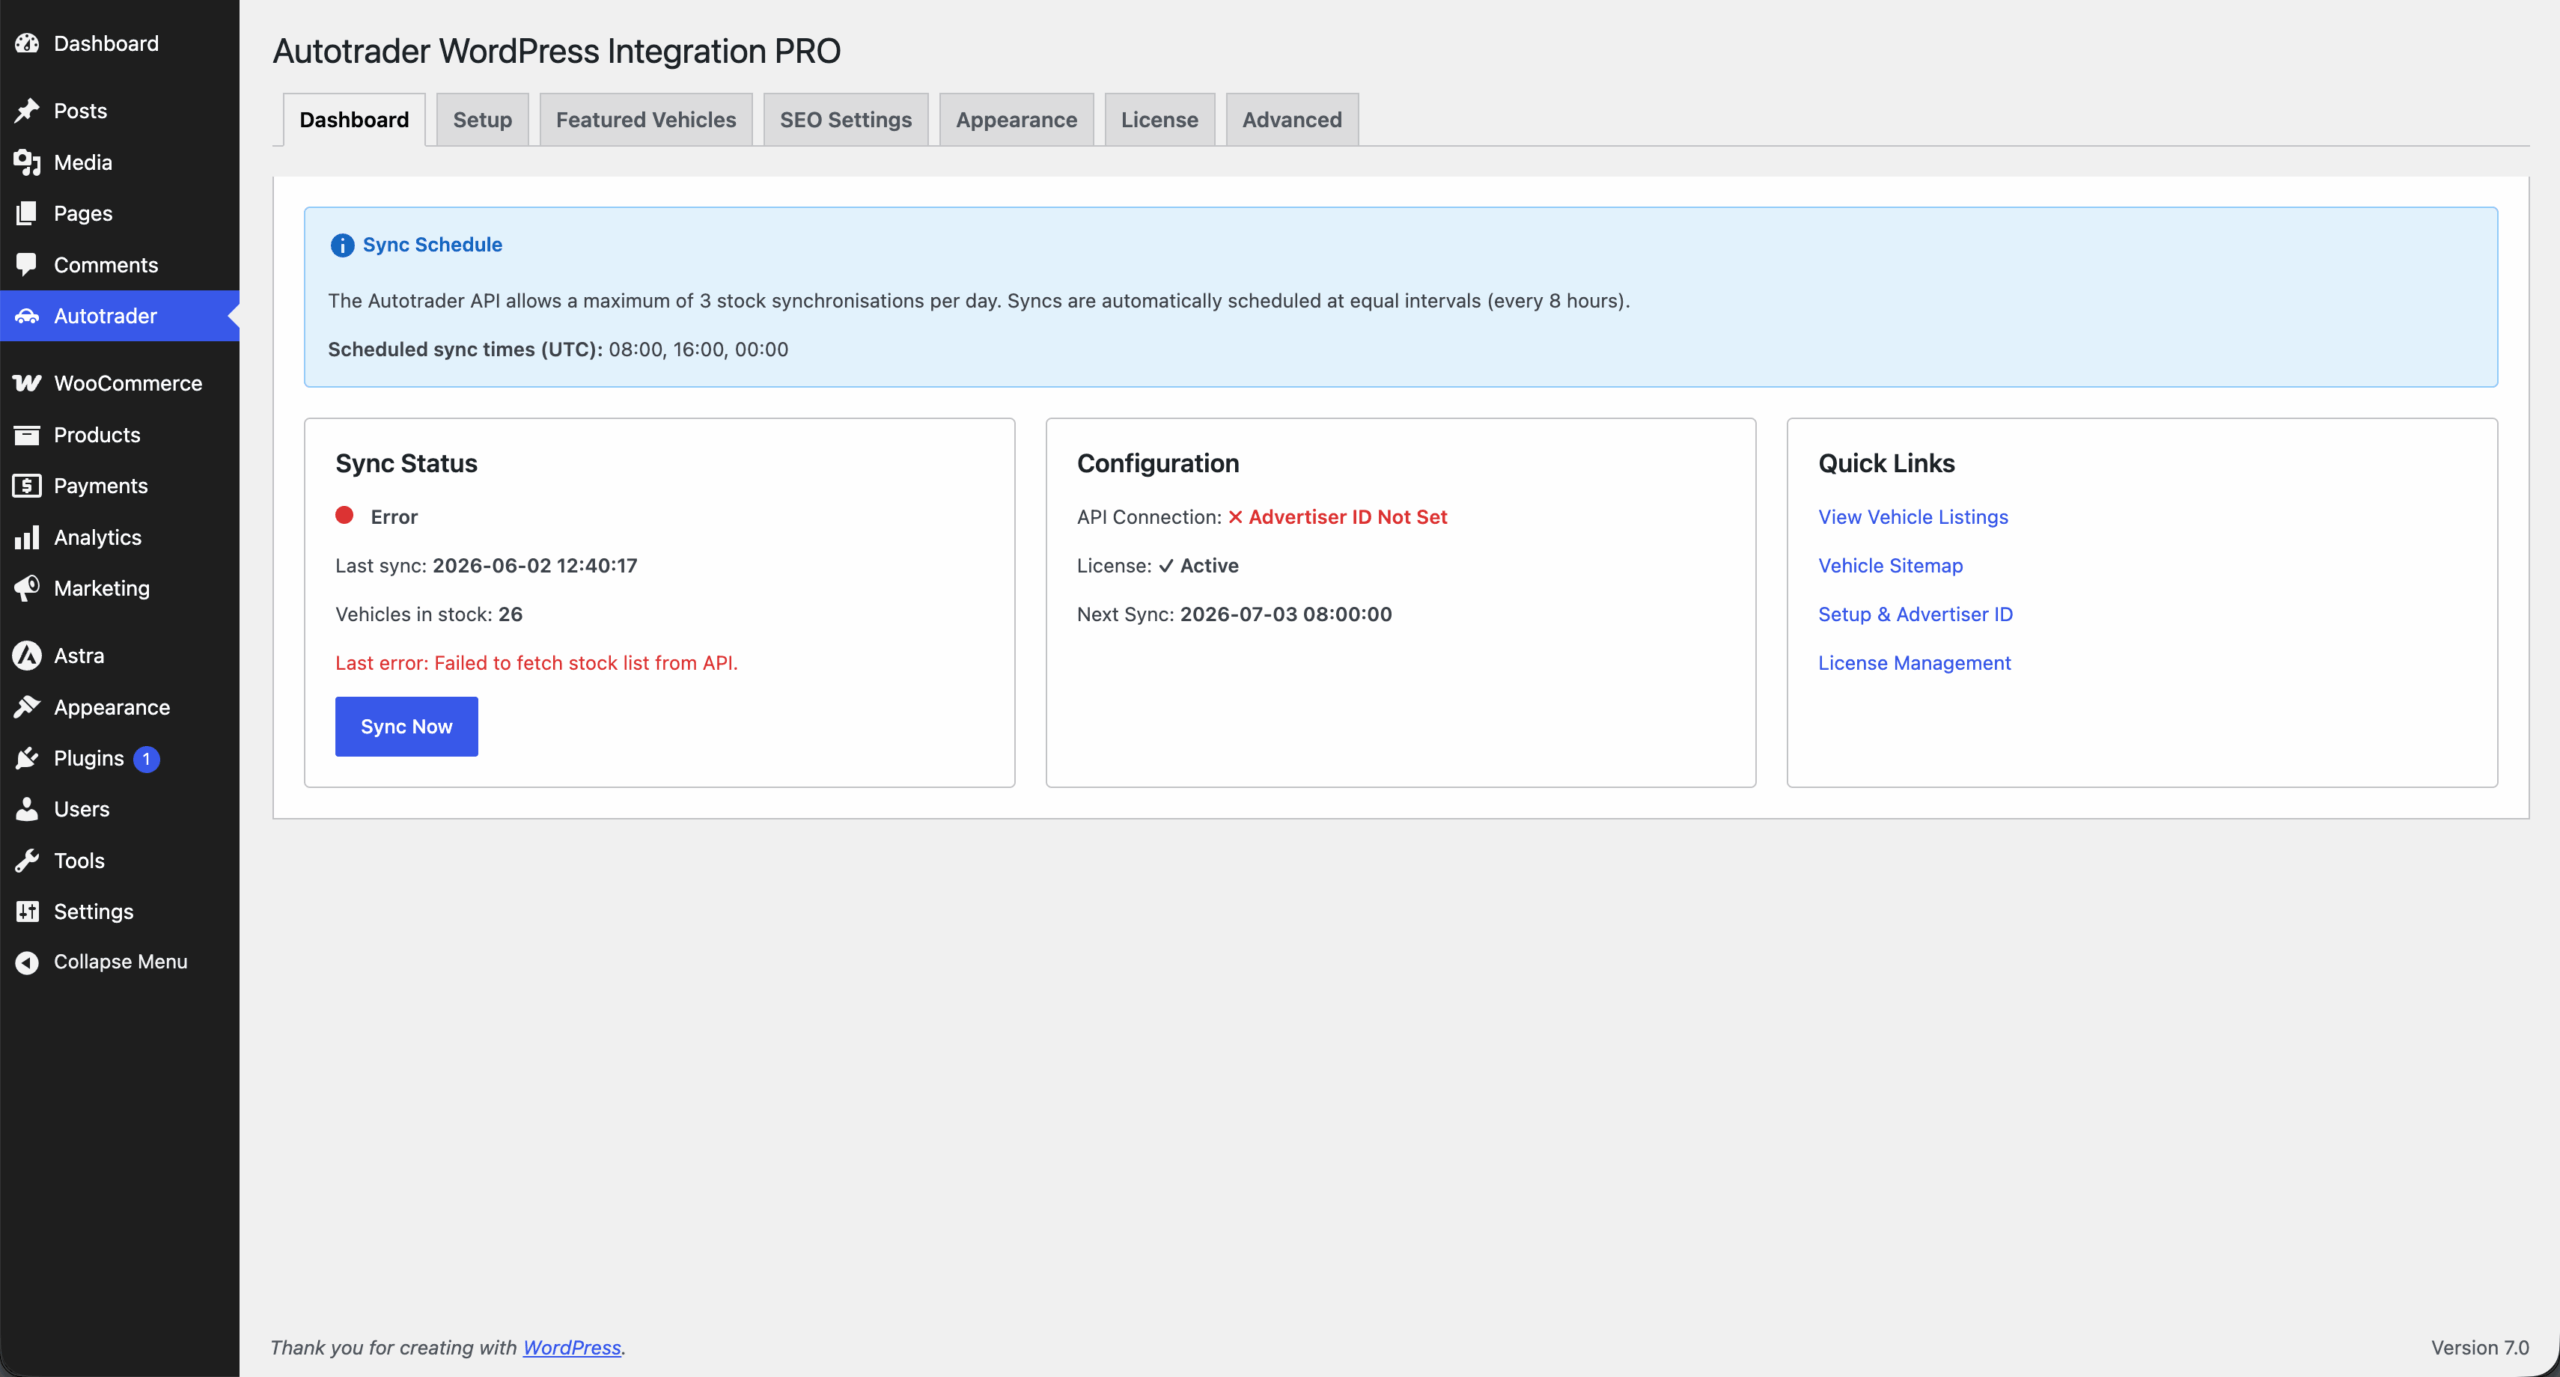The image size is (2560, 1377).
Task: Open Posts in the sidebar menu
Action: coord(120,110)
